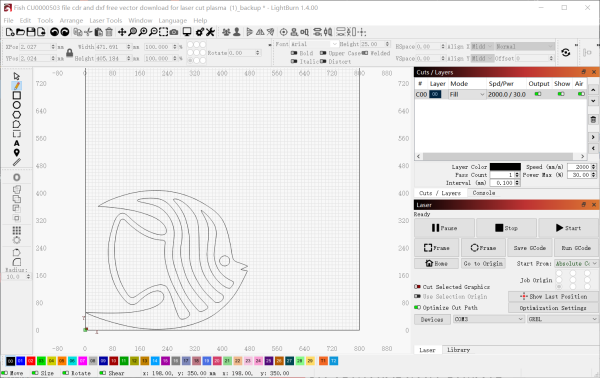Click the Optimization Settings button
Image resolution: width=600 pixels, height=378 pixels.
tap(553, 308)
